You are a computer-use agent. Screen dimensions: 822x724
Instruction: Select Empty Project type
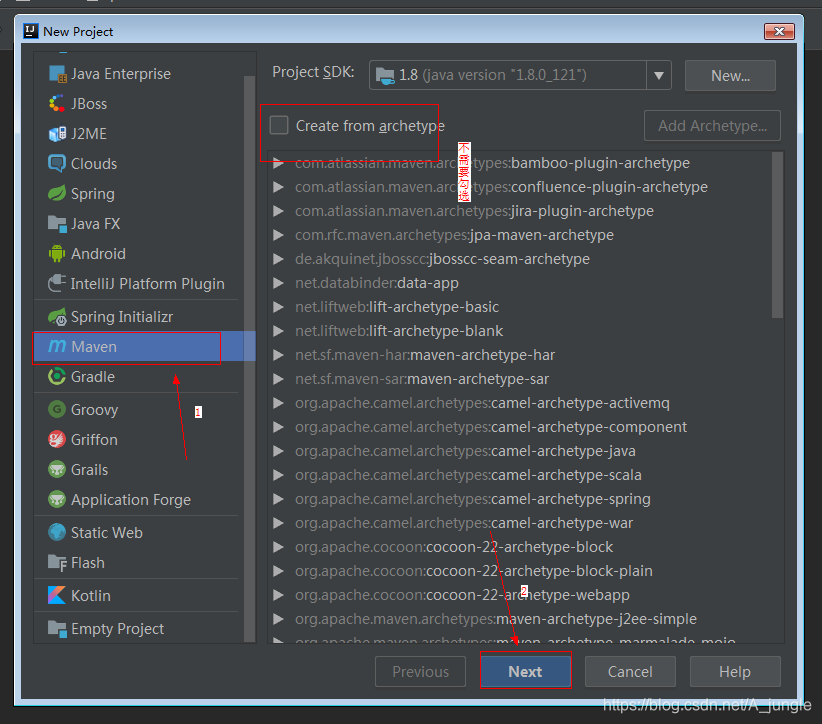pyautogui.click(x=139, y=628)
